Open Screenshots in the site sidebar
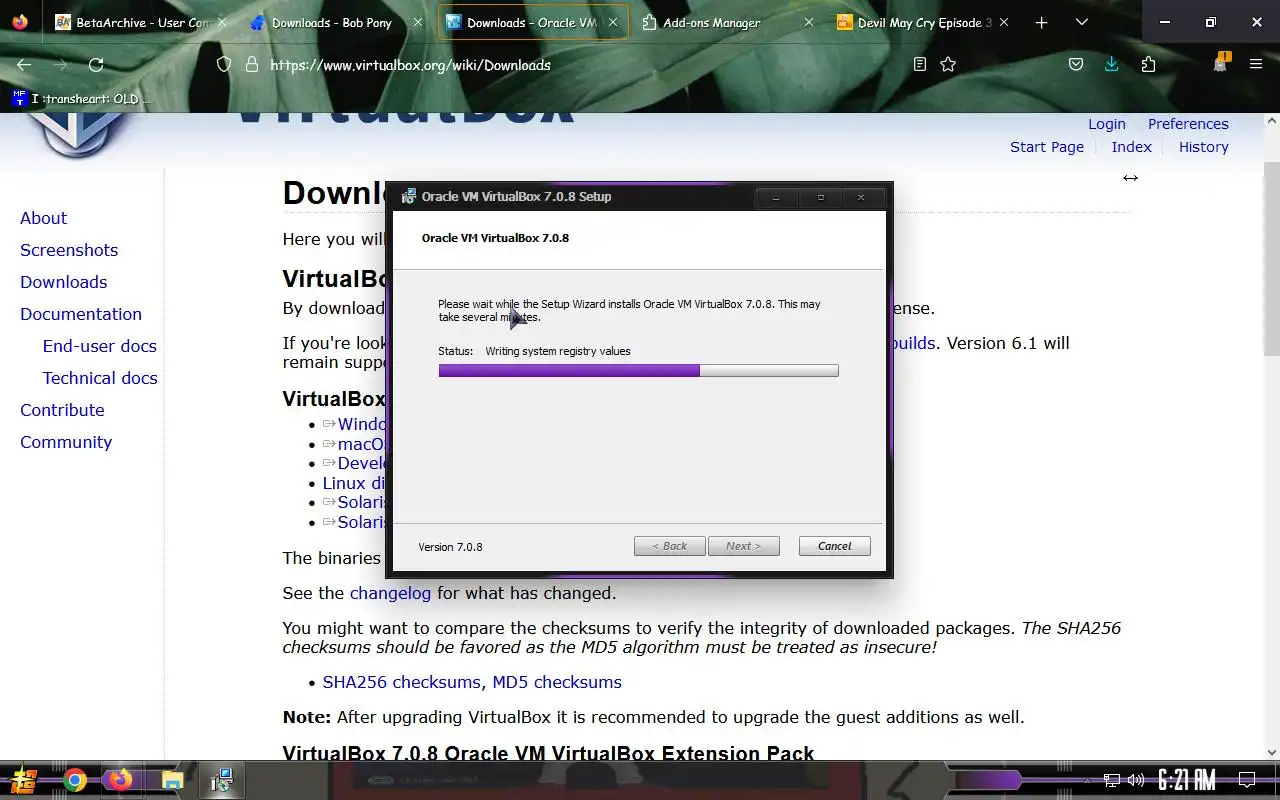This screenshot has width=1280, height=800. pos(69,250)
